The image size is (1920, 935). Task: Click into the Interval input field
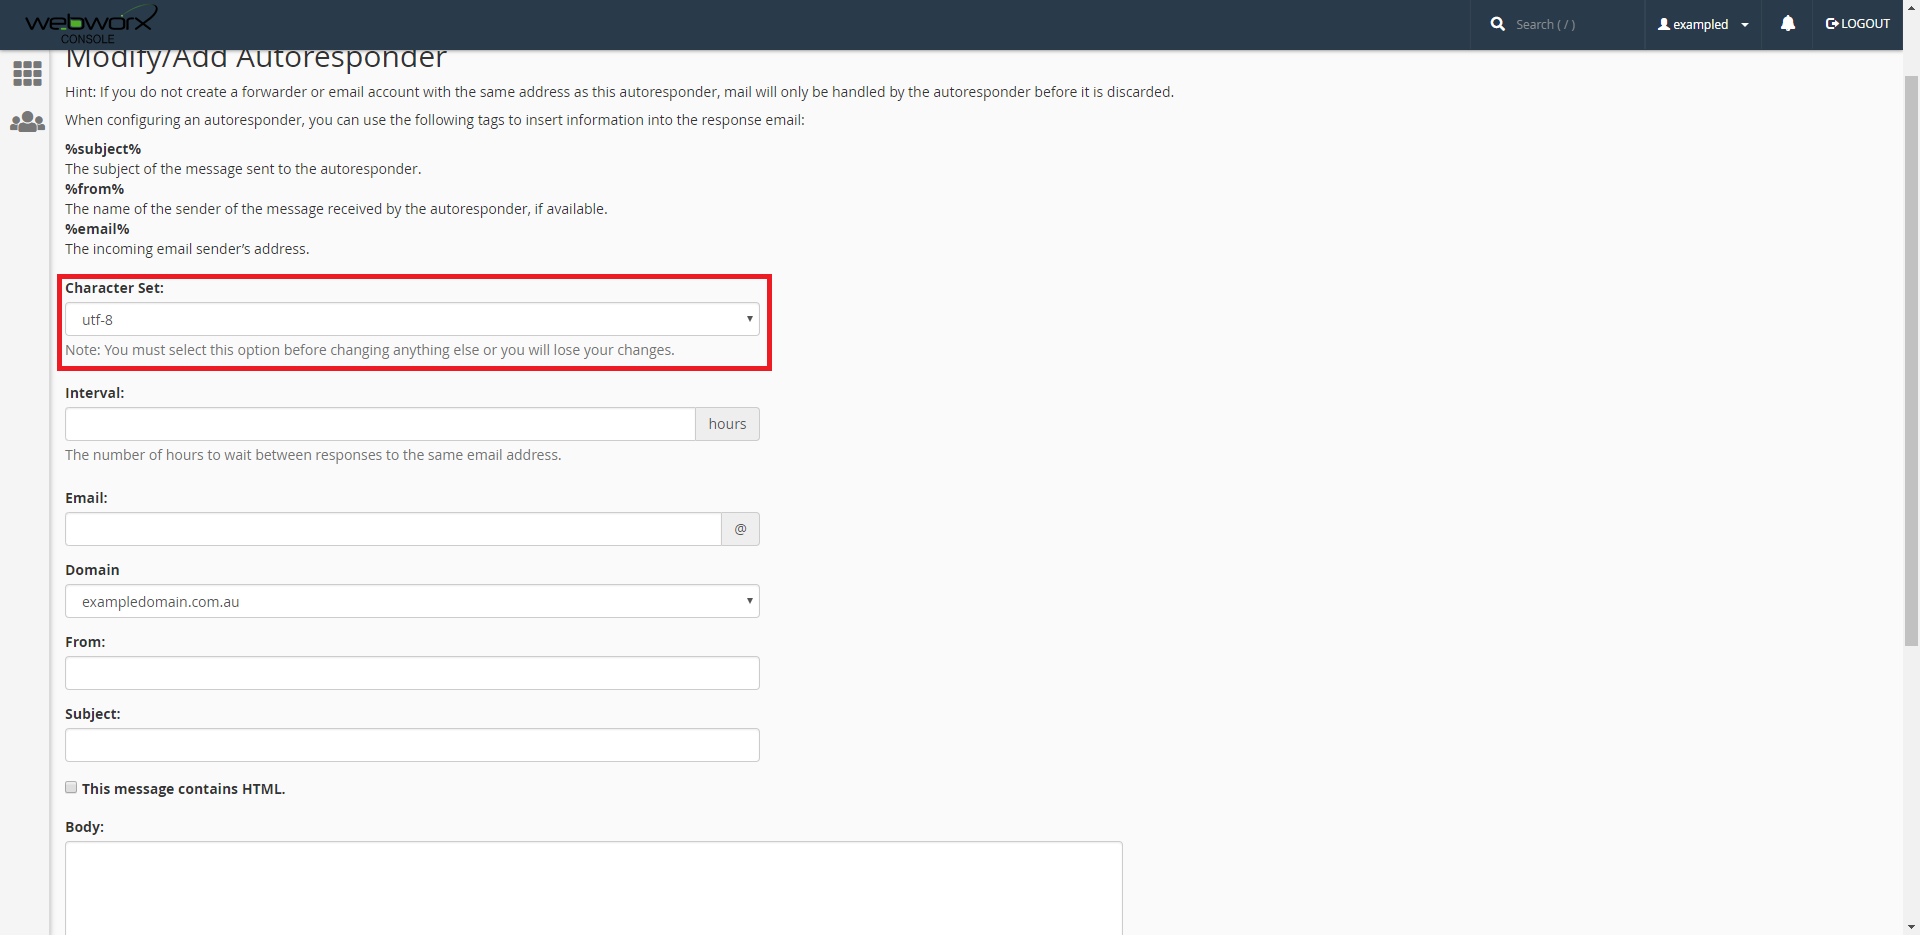click(380, 424)
